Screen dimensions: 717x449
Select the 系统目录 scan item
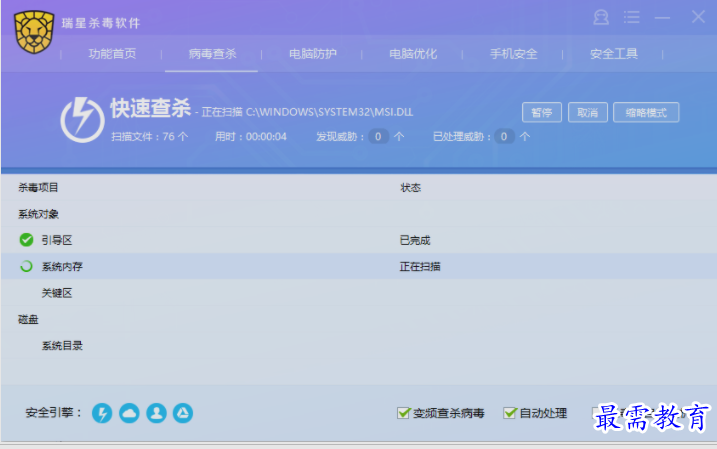62,346
